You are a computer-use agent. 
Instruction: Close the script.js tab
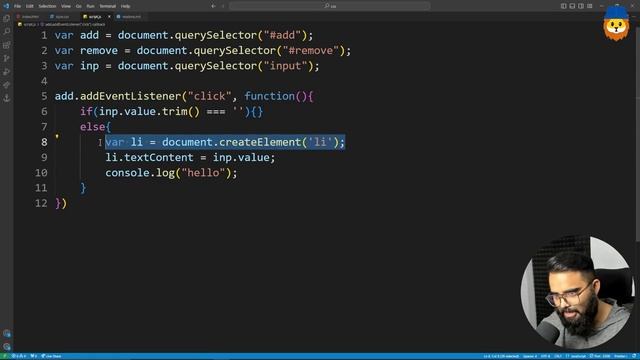[109, 17]
